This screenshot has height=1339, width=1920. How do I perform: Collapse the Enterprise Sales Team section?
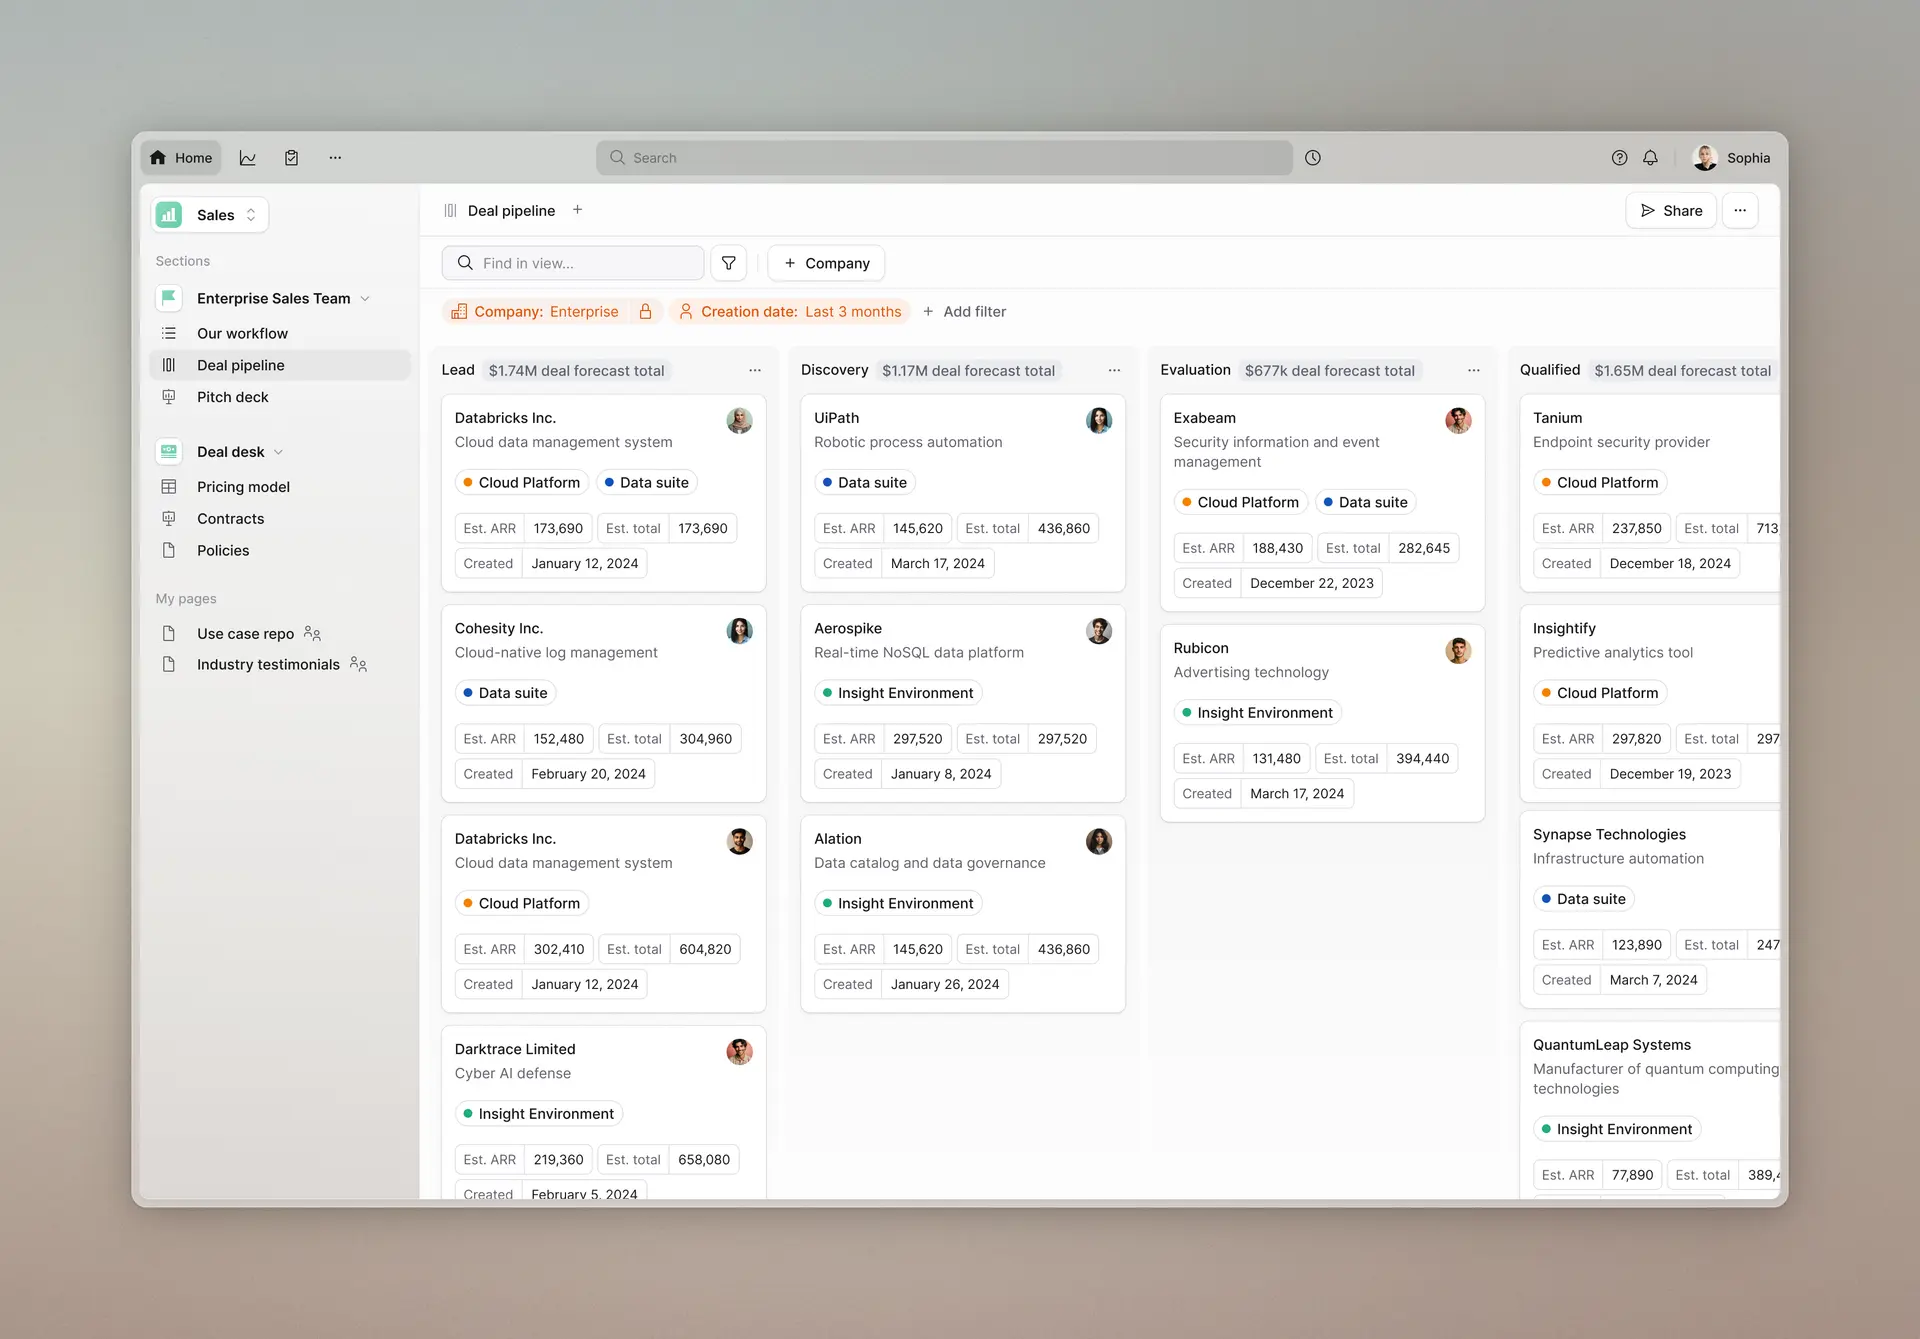(x=365, y=299)
